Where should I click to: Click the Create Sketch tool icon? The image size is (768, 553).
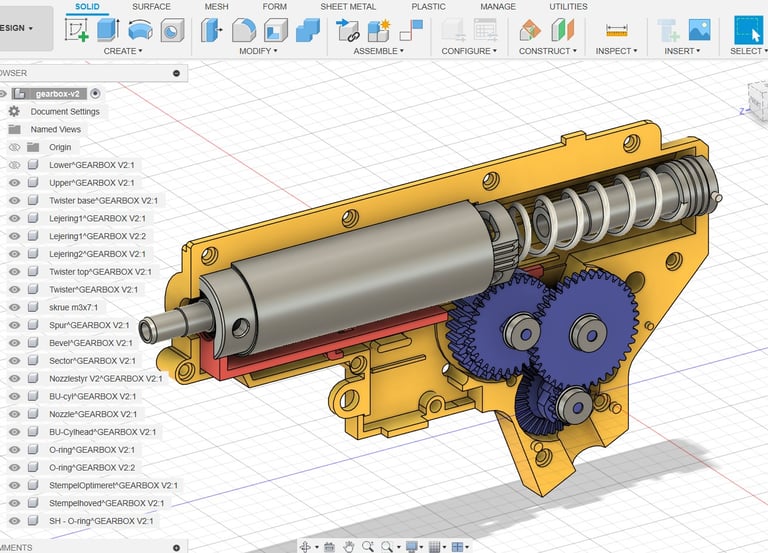click(77, 29)
